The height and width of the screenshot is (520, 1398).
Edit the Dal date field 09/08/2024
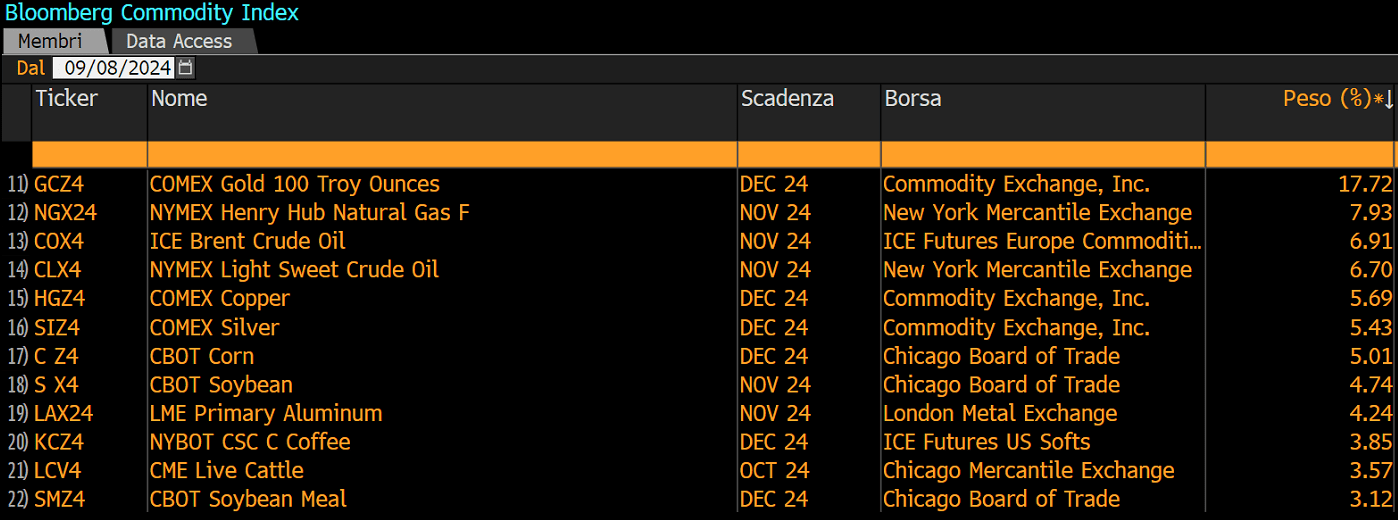point(112,68)
